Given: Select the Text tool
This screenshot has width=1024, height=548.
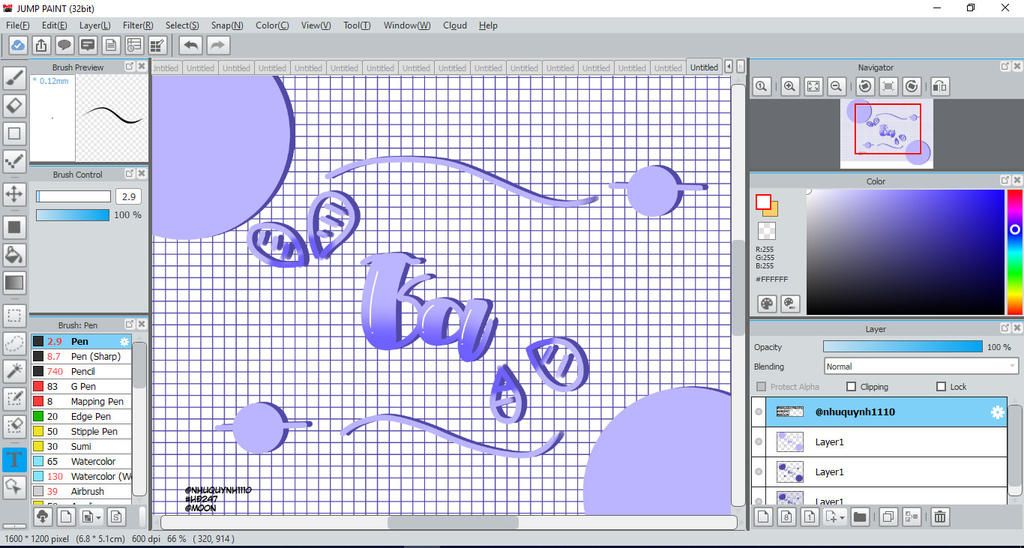Looking at the screenshot, I should point(14,459).
